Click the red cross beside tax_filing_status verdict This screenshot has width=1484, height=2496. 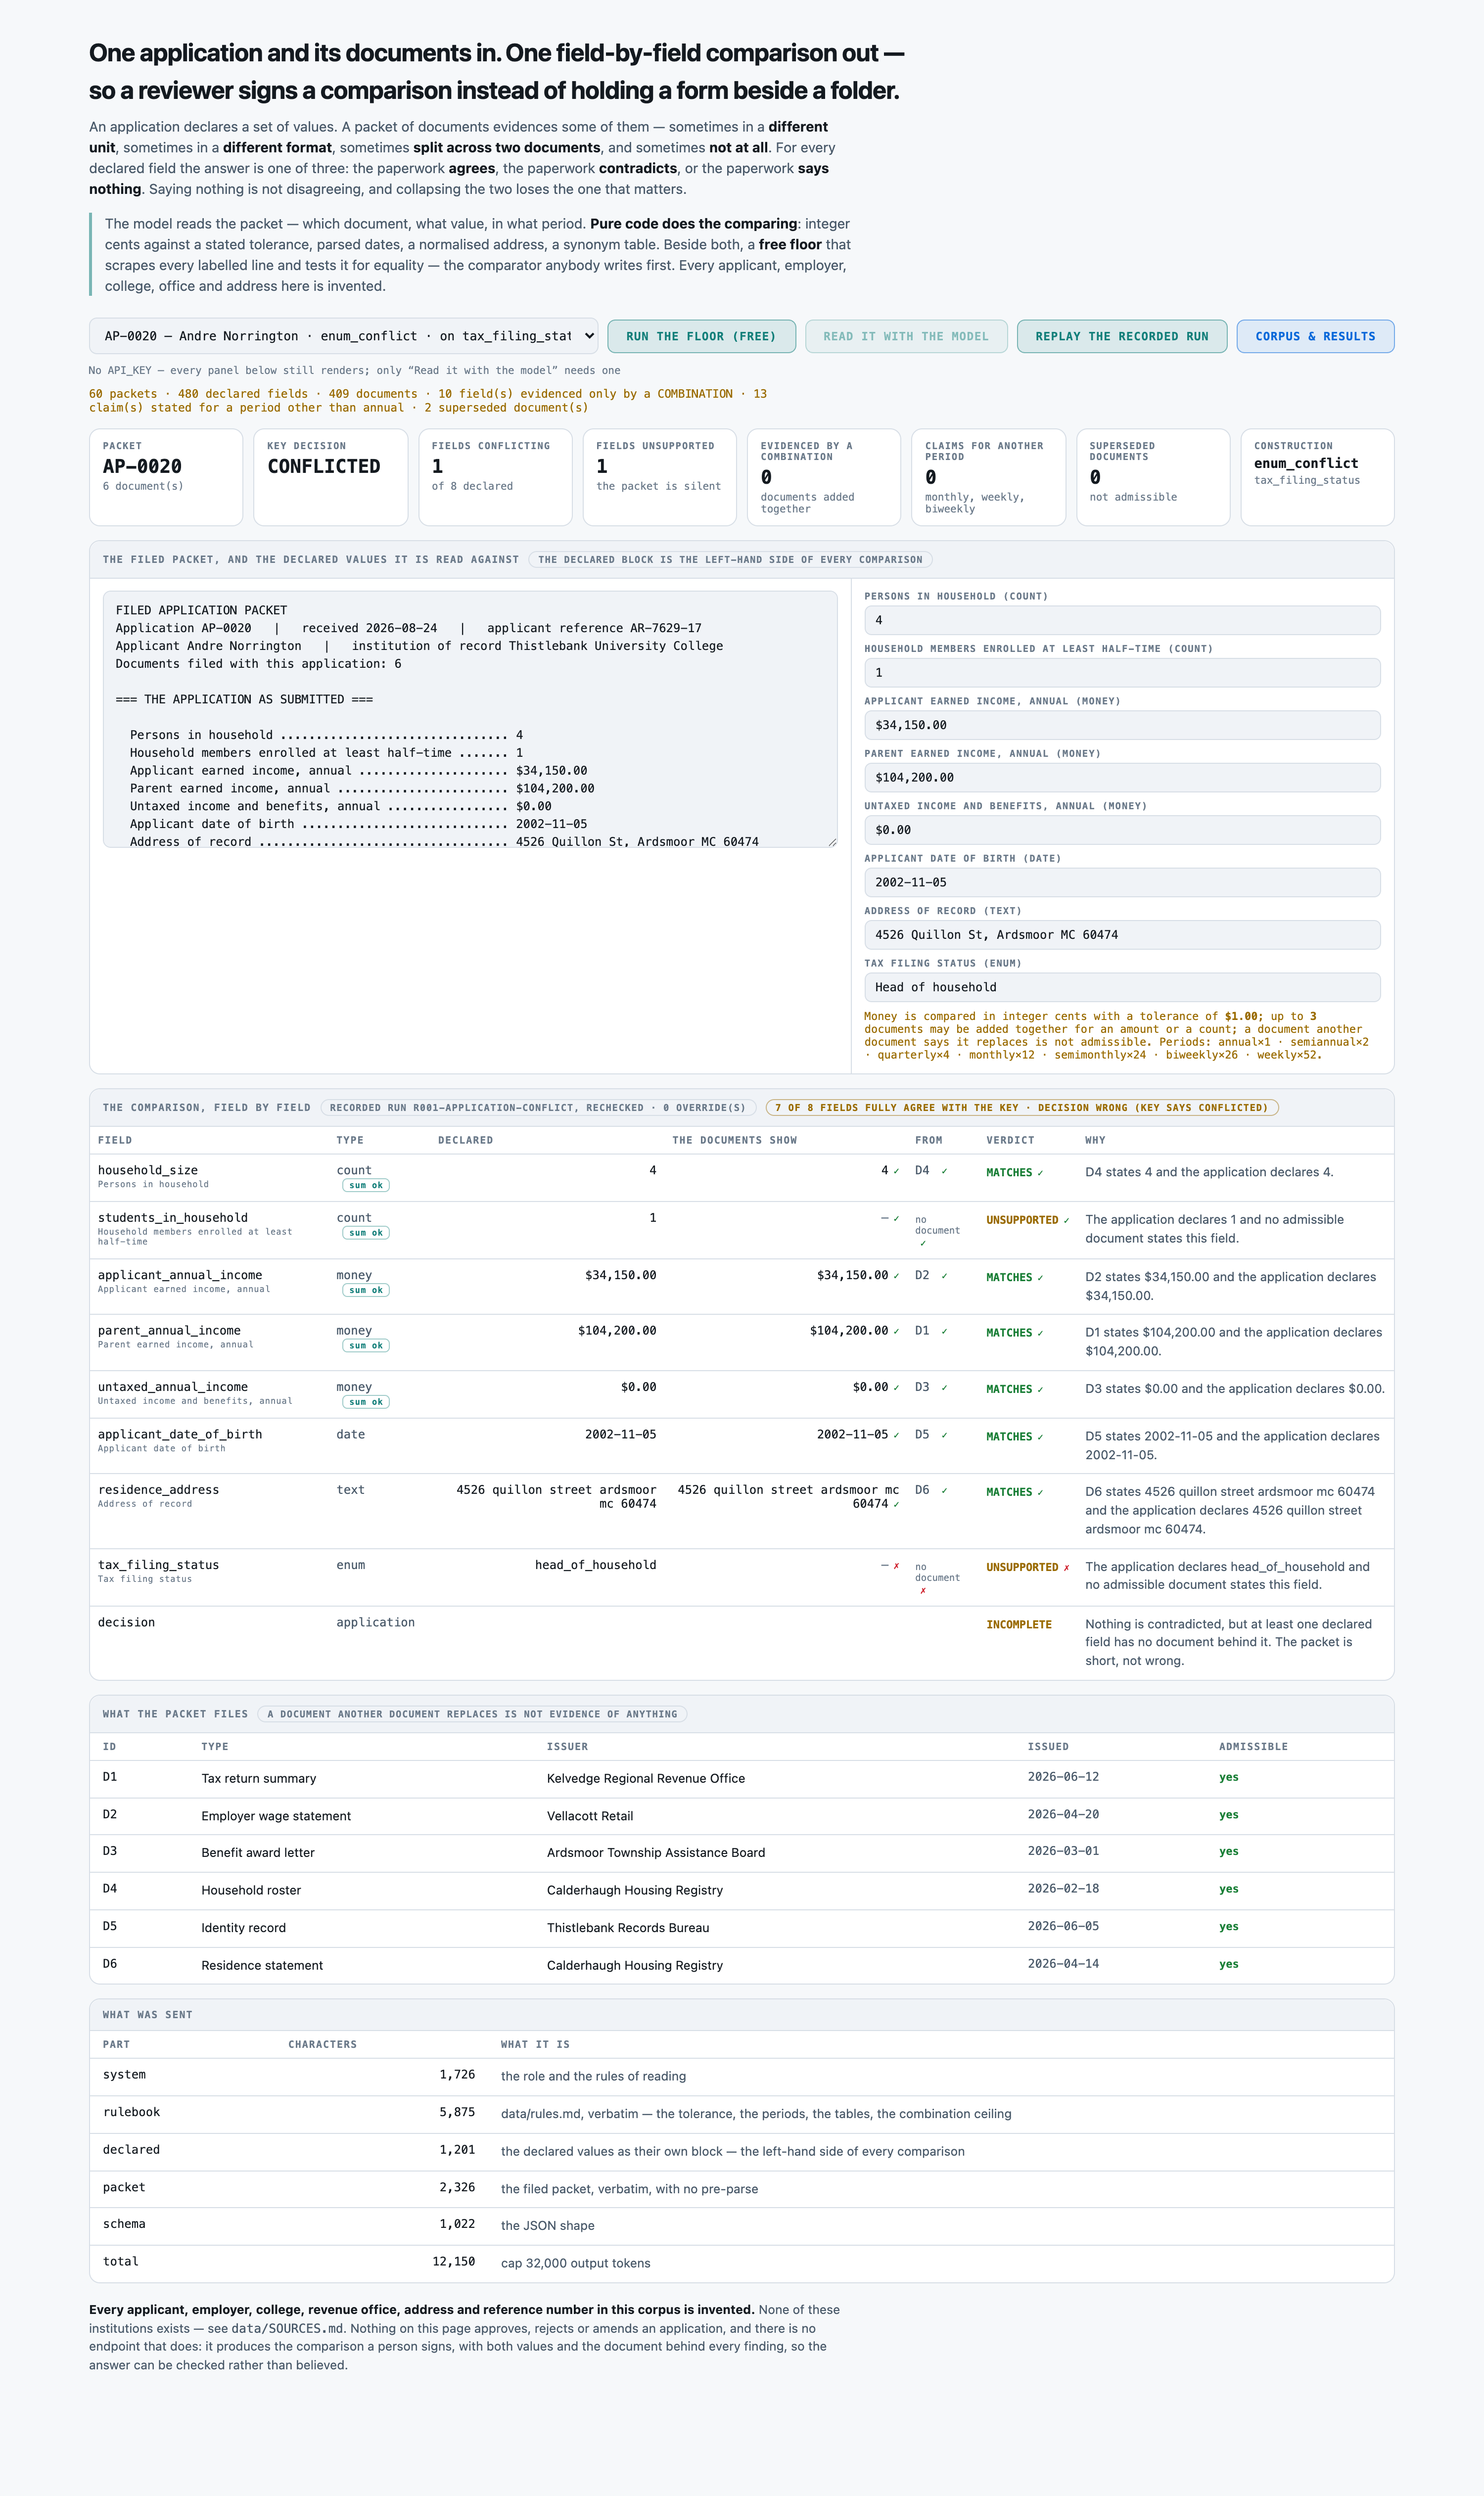(x=1066, y=1568)
